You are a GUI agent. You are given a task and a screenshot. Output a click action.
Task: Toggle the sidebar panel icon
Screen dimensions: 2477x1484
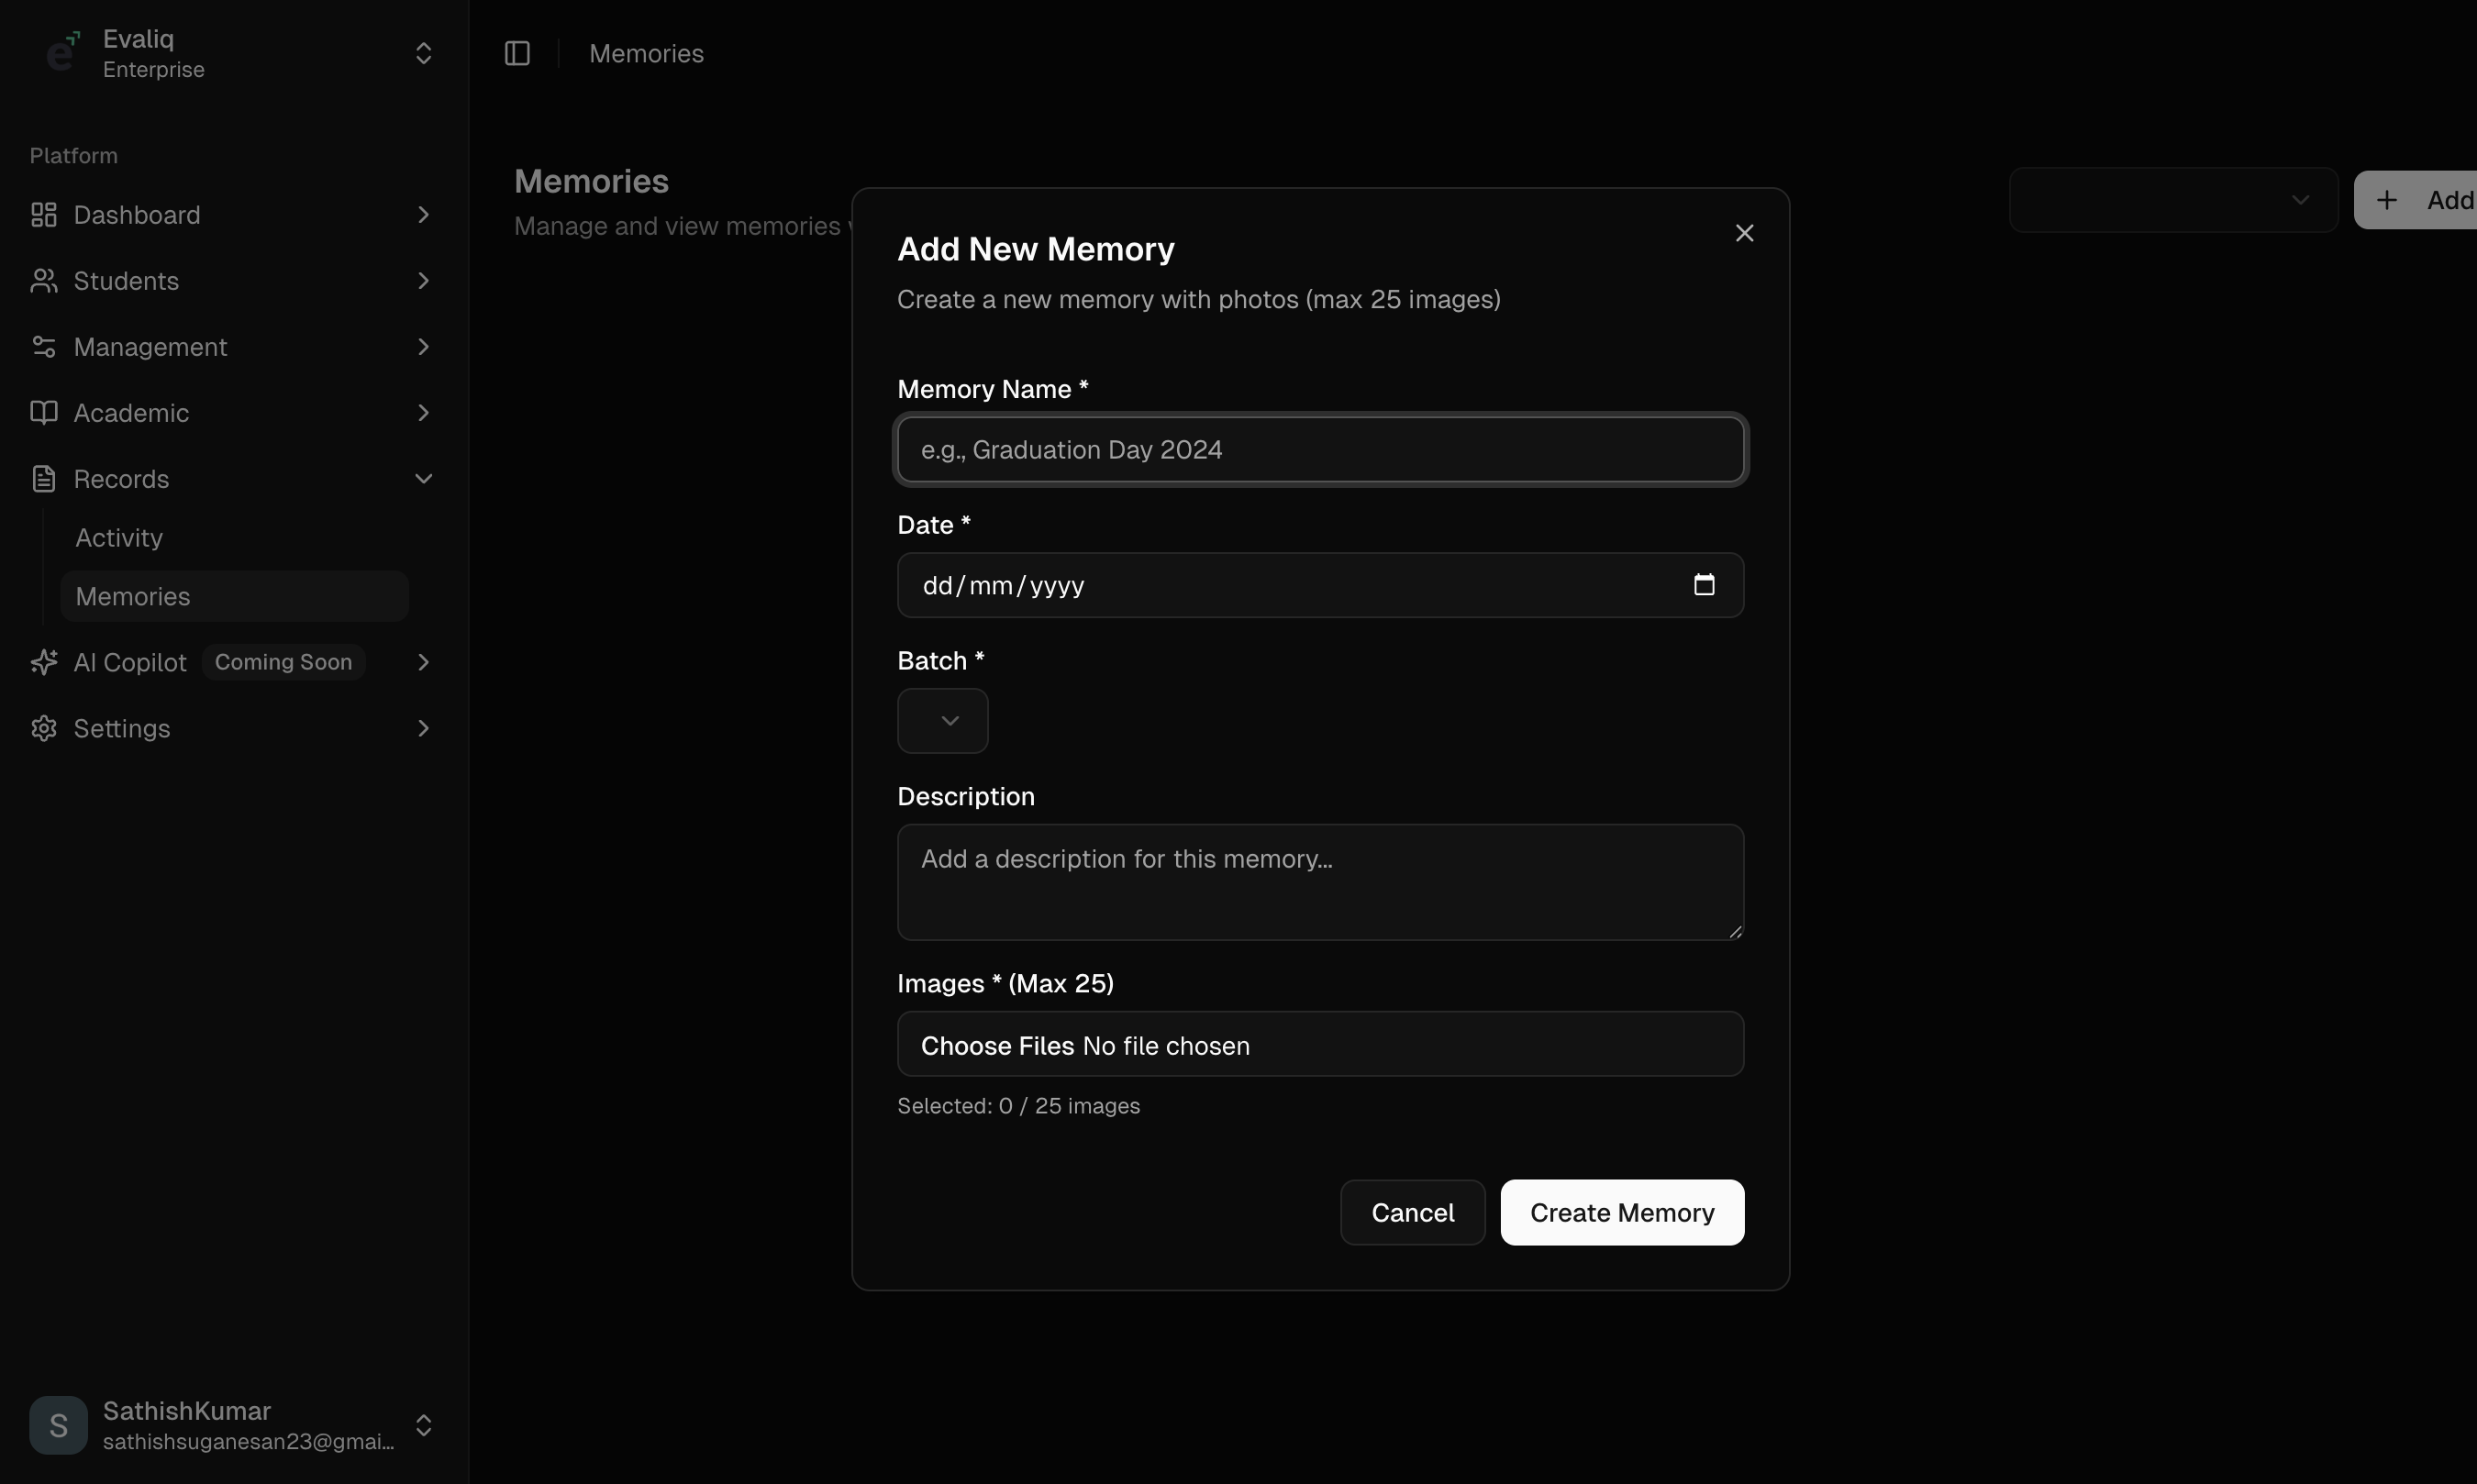point(517,53)
